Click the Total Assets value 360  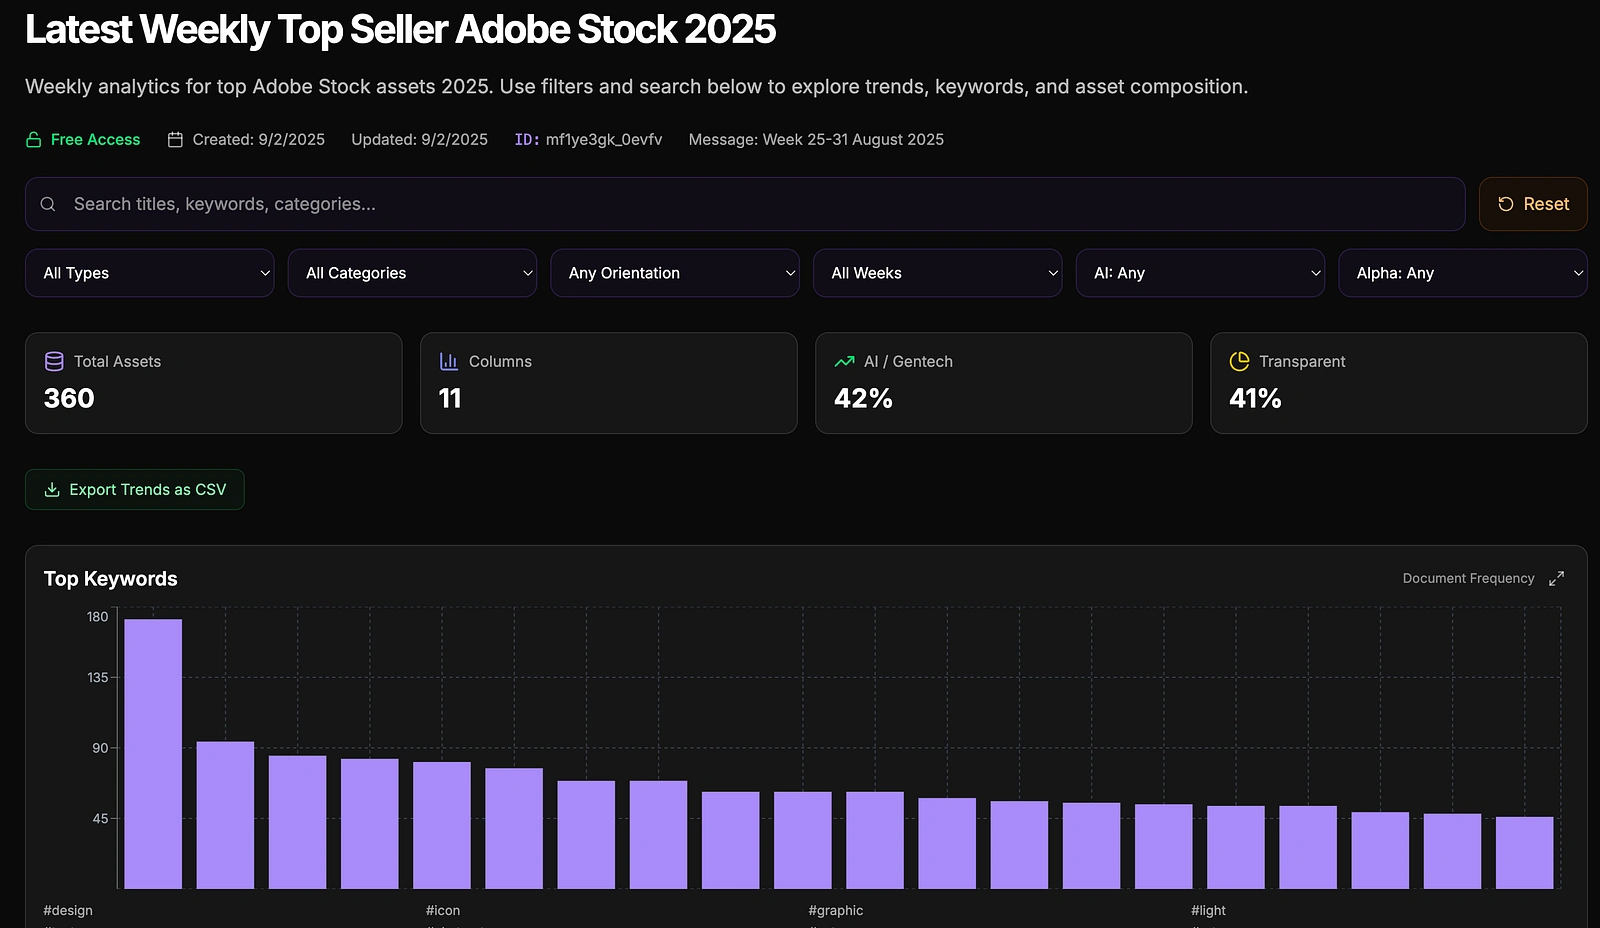[x=69, y=398]
